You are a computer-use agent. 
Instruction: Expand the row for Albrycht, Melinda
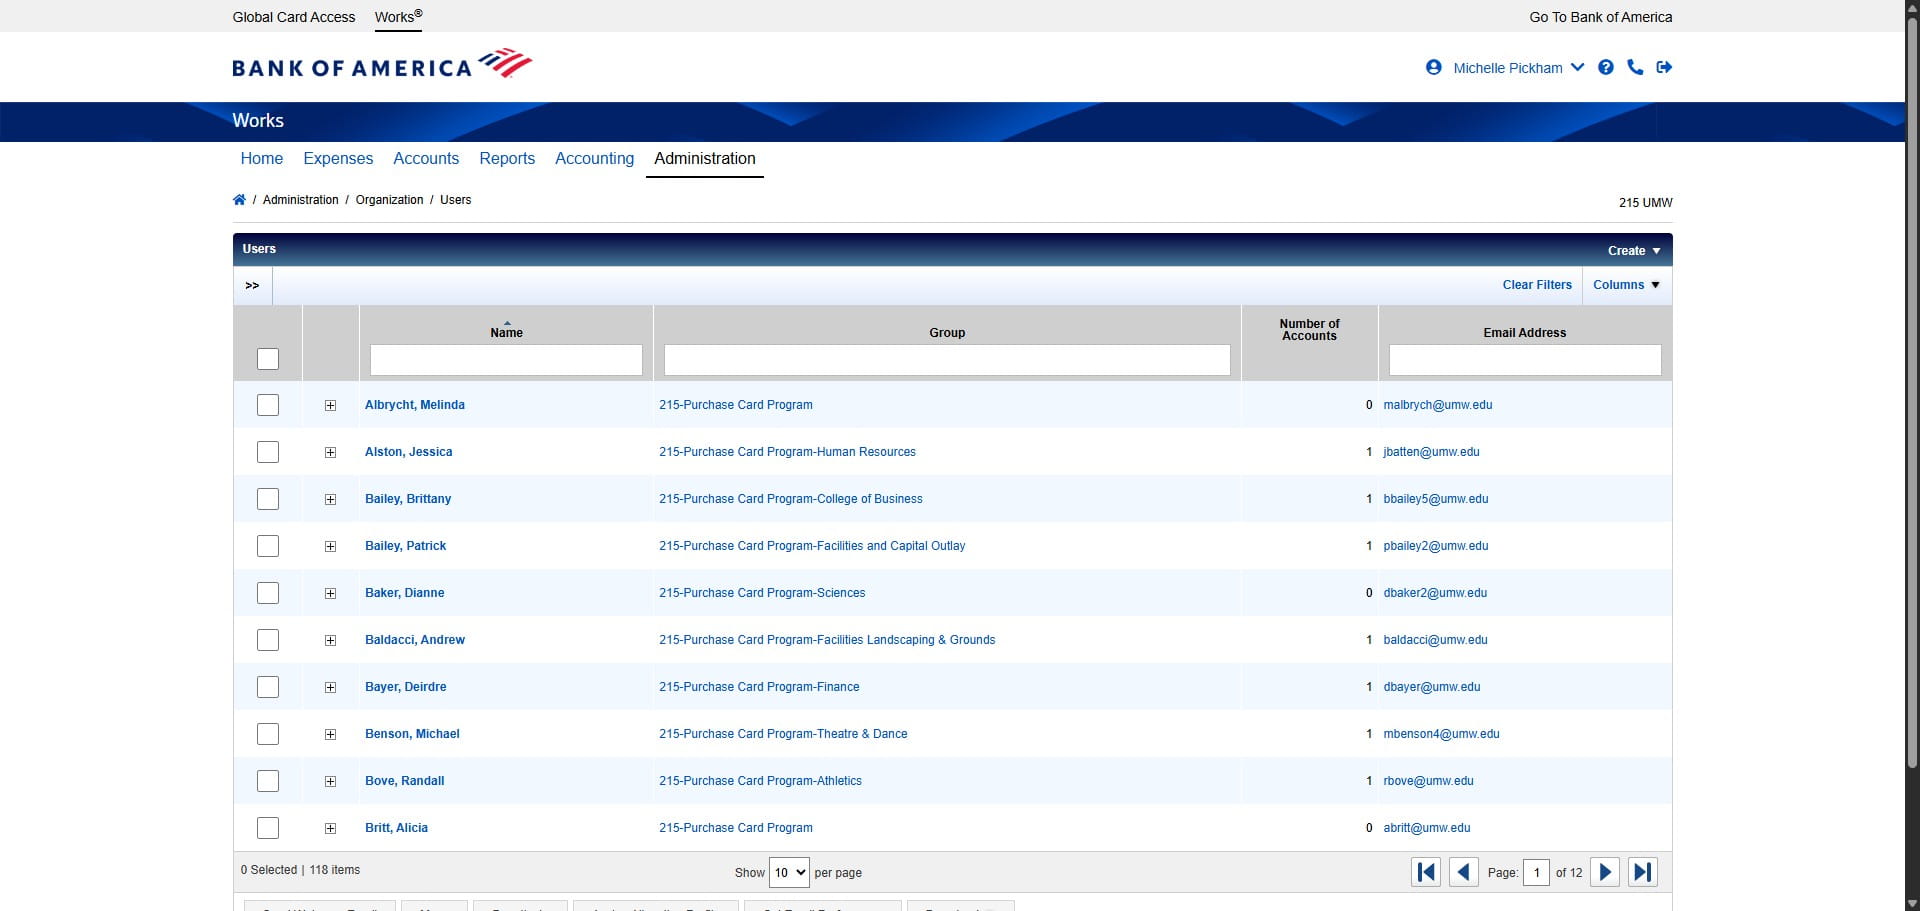click(330, 406)
